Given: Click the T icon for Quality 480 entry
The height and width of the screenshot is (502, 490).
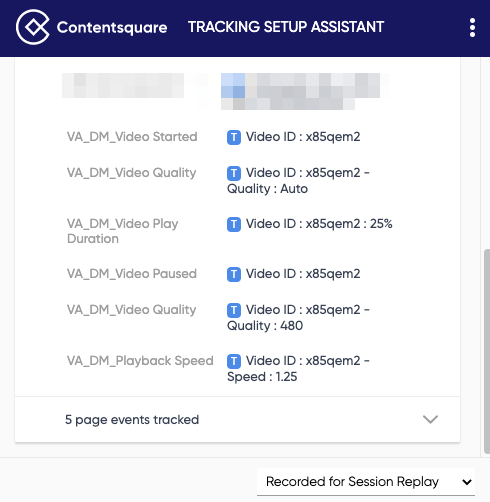Looking at the screenshot, I should coord(234,310).
